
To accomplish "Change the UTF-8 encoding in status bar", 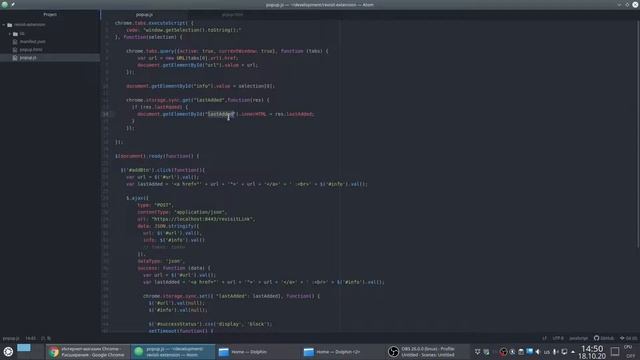I will [x=558, y=338].
